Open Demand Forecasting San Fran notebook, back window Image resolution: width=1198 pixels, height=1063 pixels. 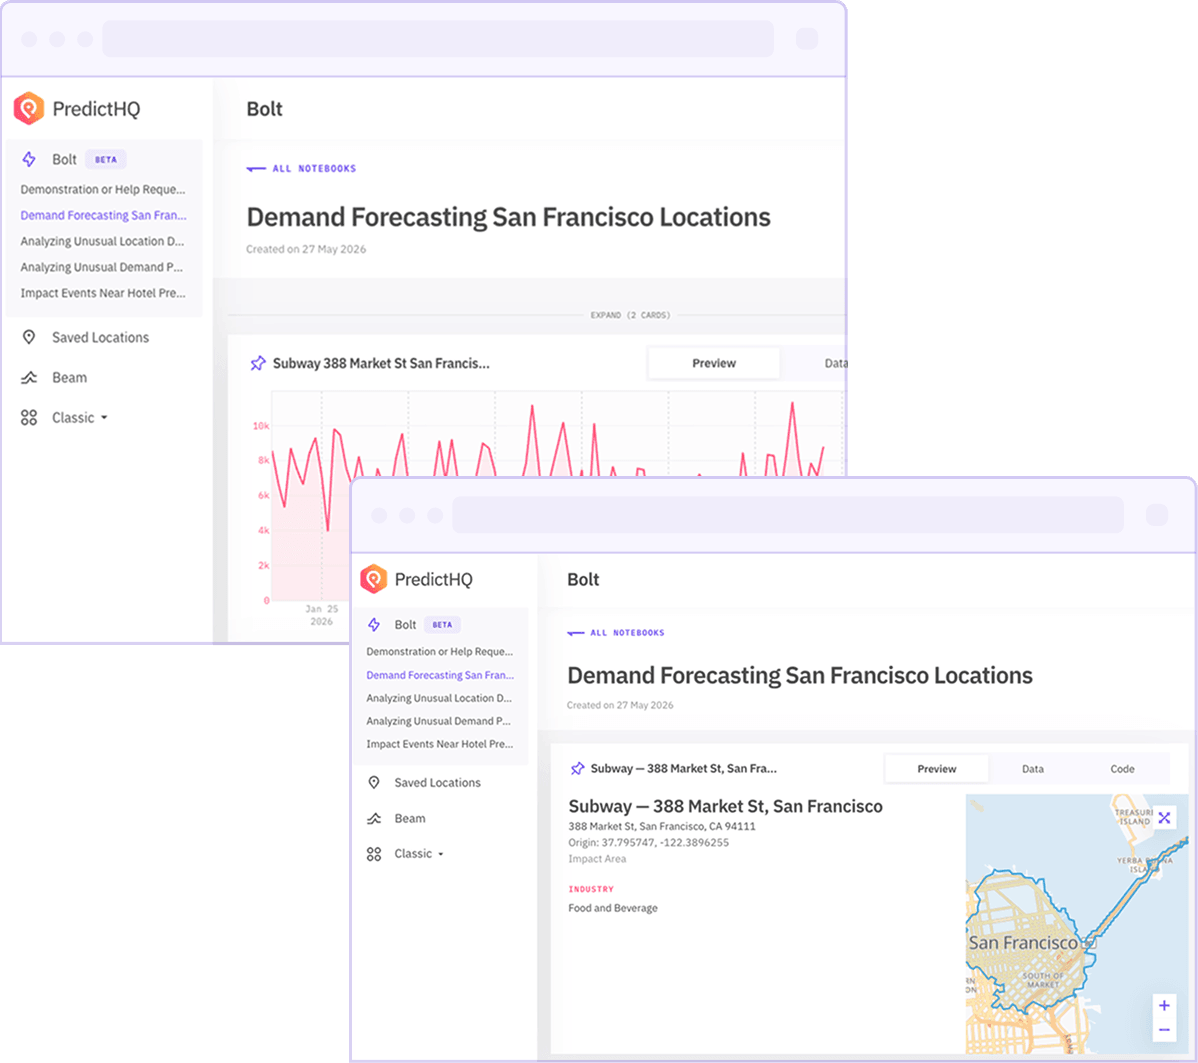coord(103,215)
